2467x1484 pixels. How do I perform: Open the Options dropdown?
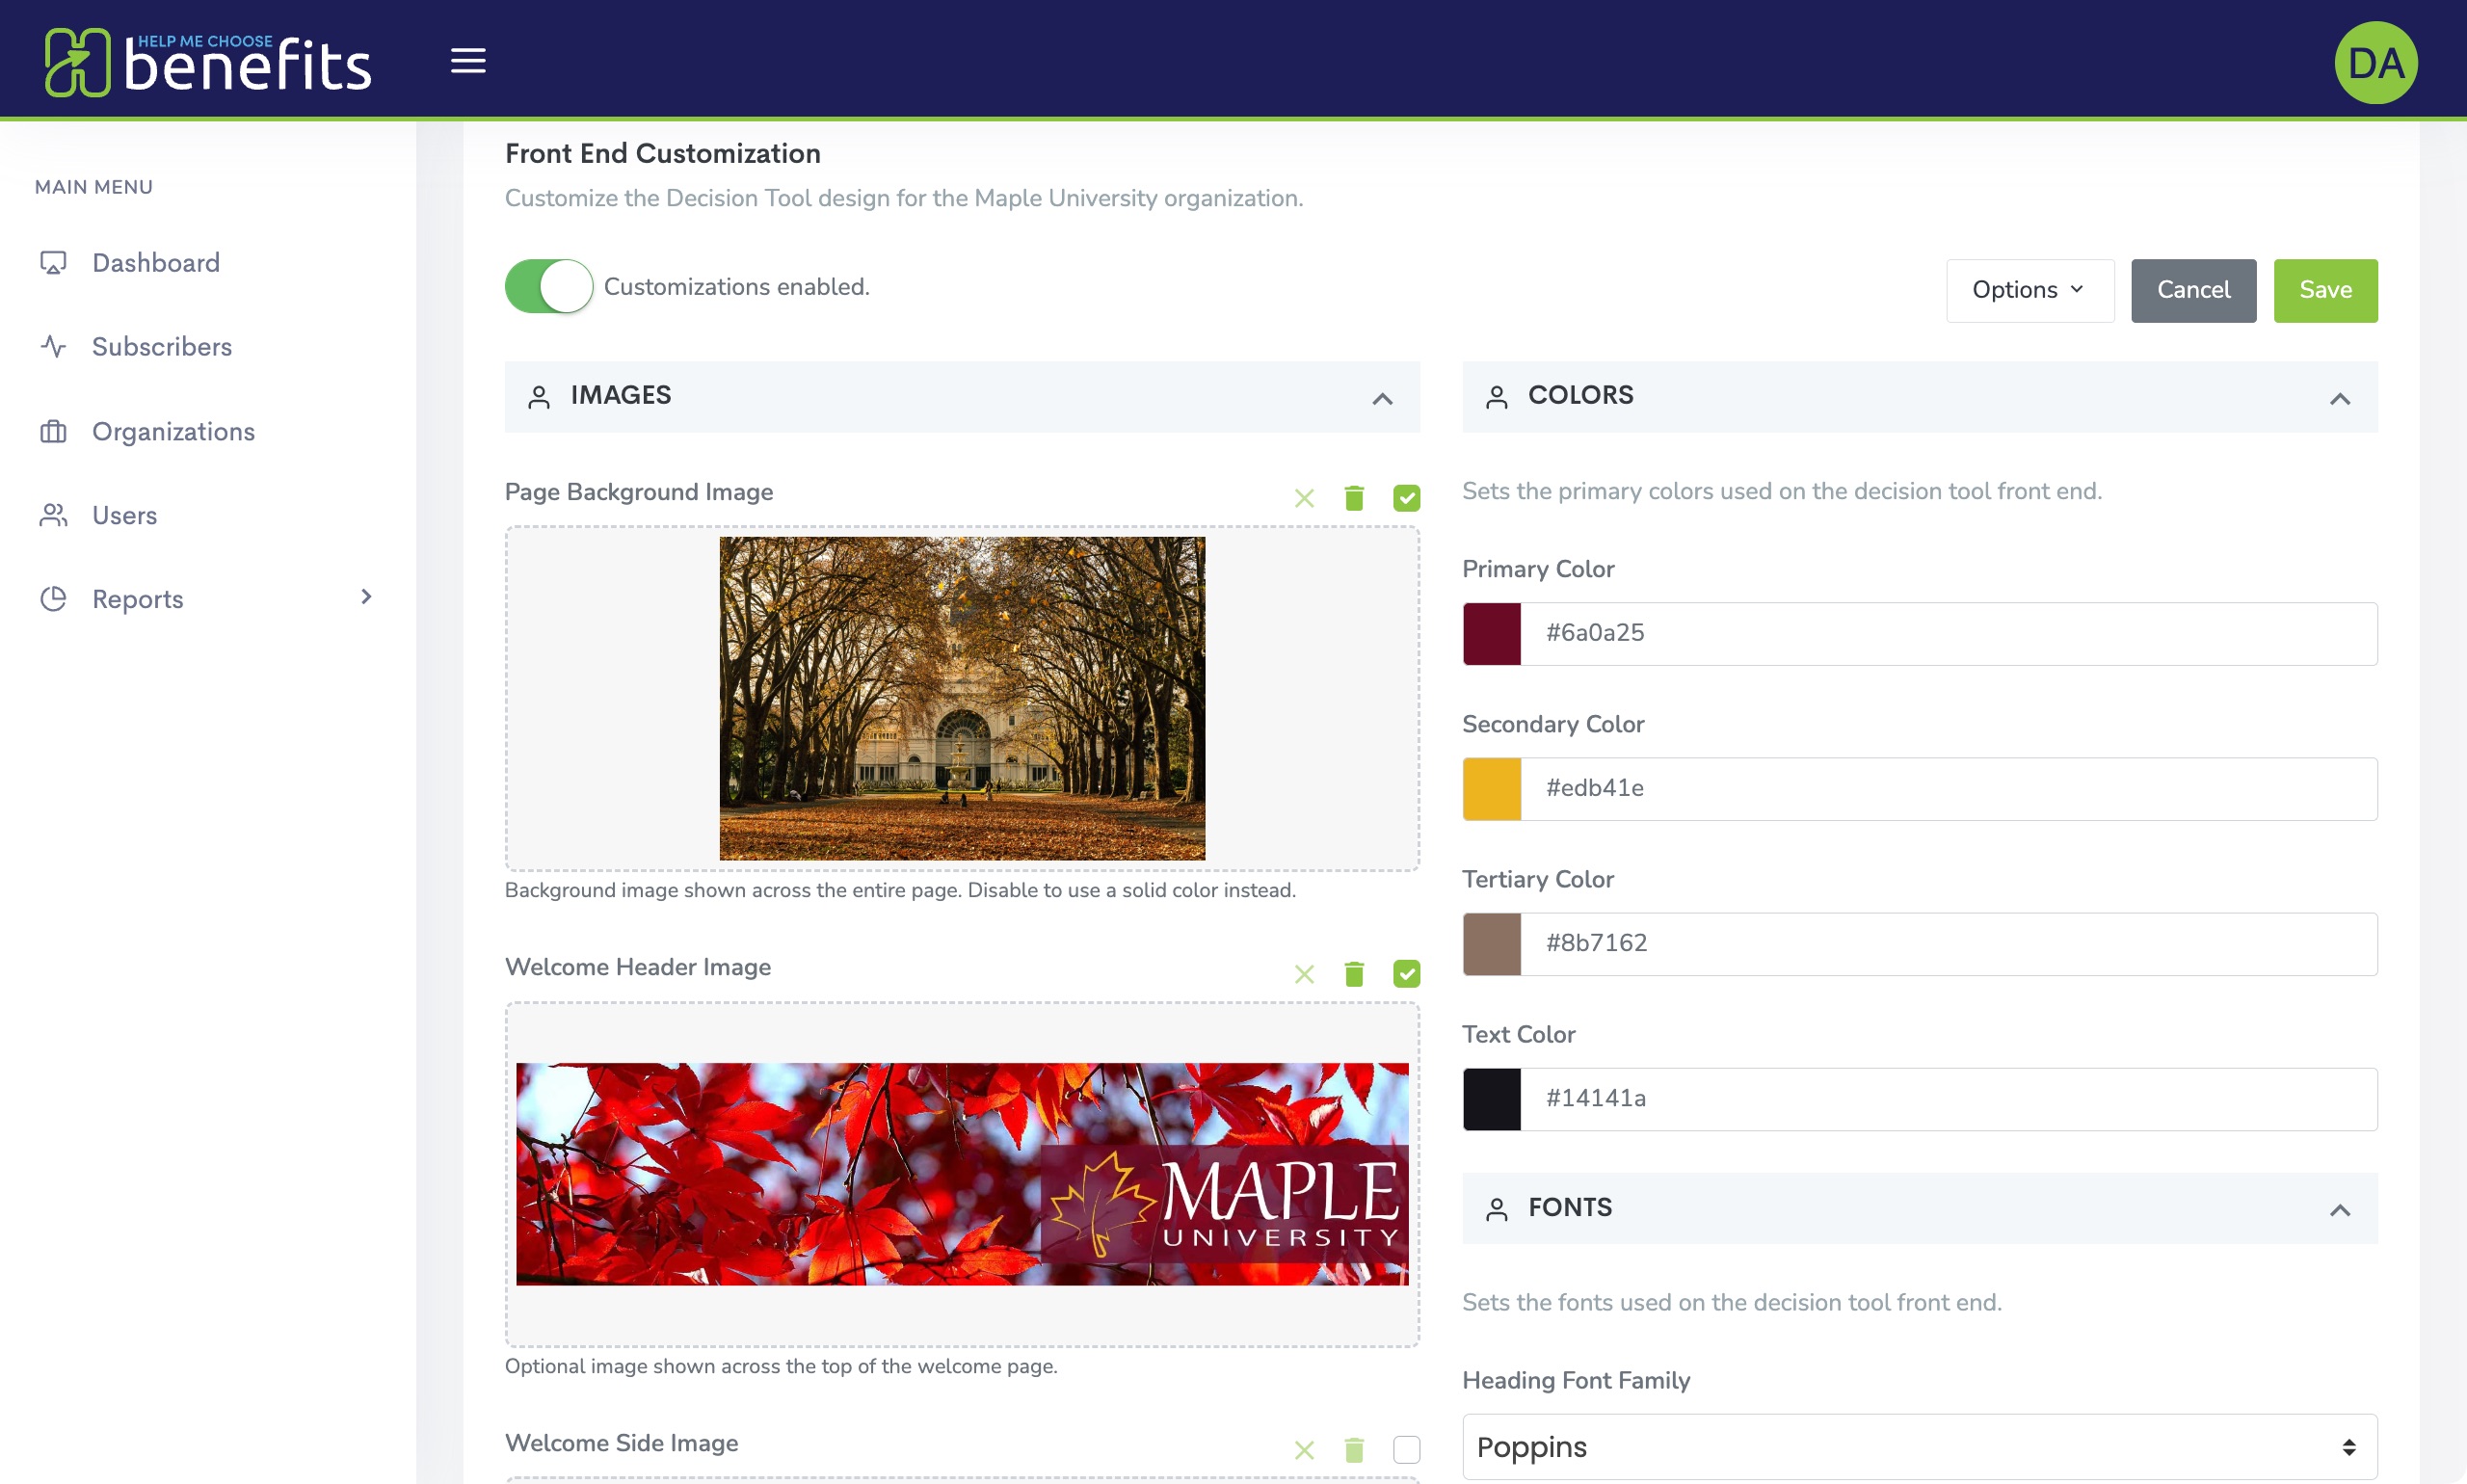pos(2029,290)
